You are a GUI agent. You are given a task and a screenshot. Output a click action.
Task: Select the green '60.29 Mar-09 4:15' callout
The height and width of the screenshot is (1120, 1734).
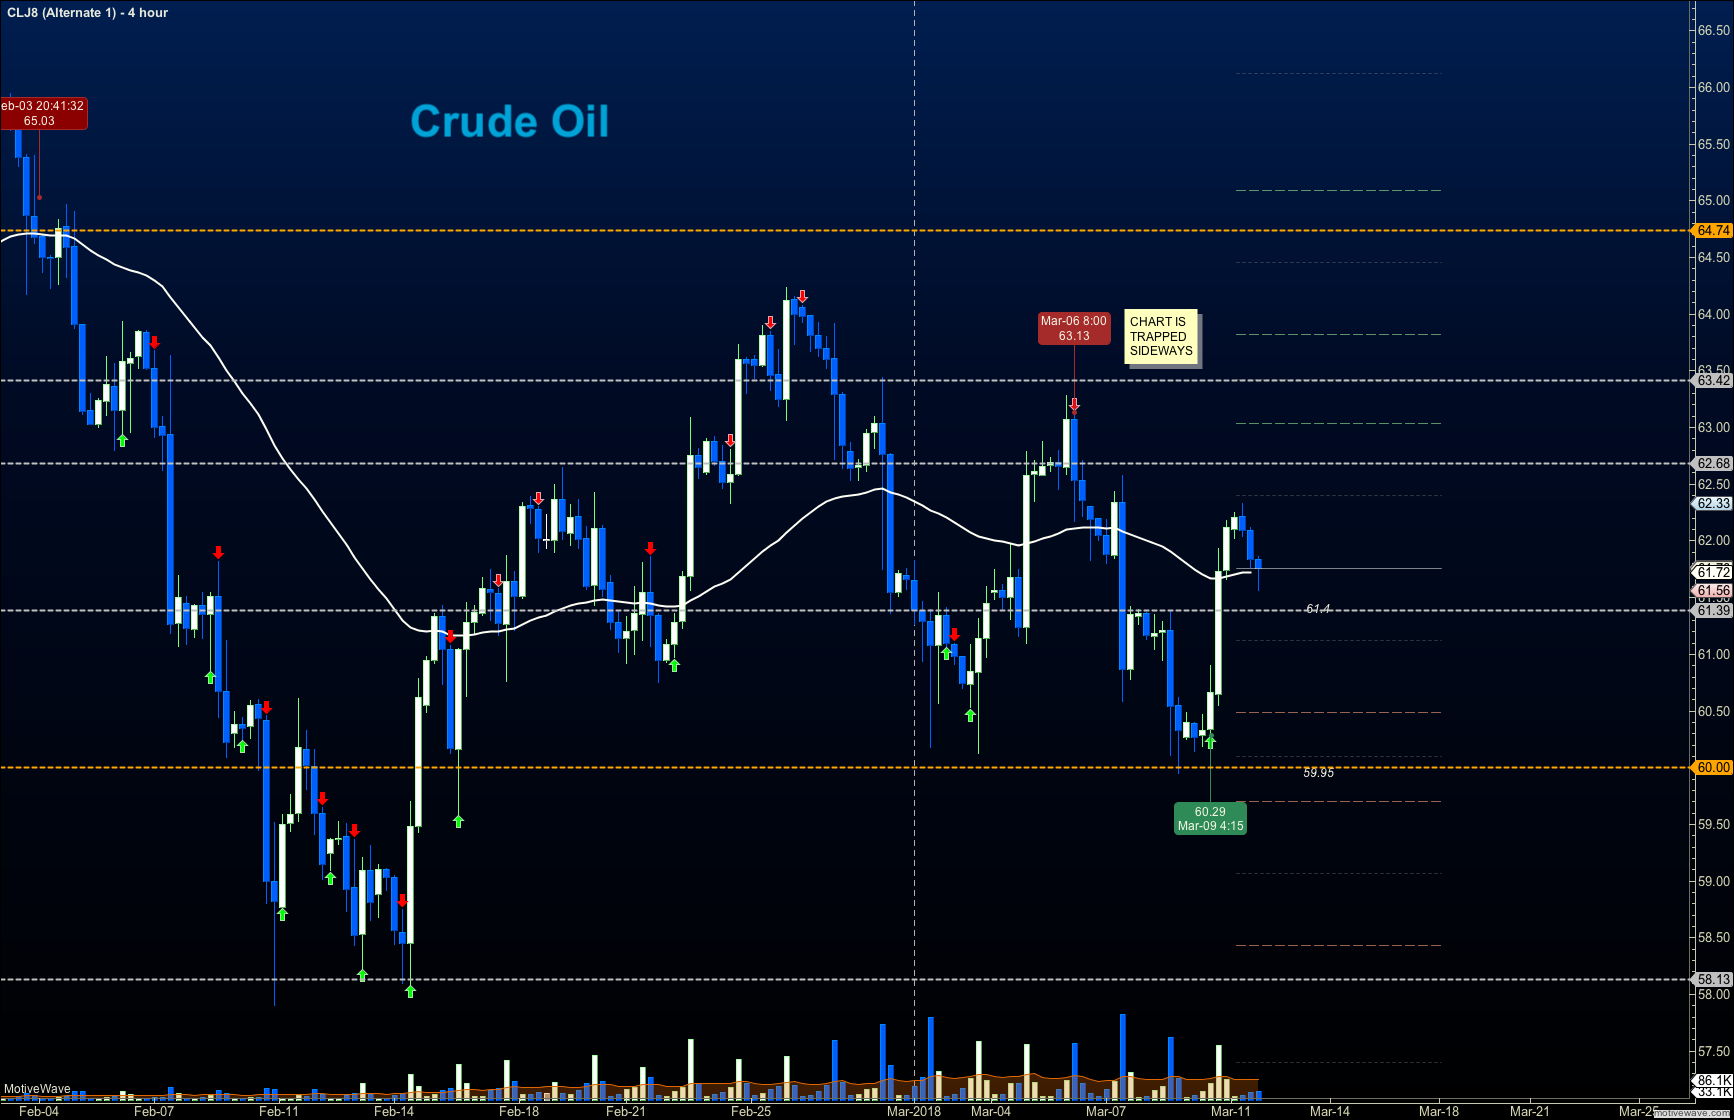(1210, 817)
